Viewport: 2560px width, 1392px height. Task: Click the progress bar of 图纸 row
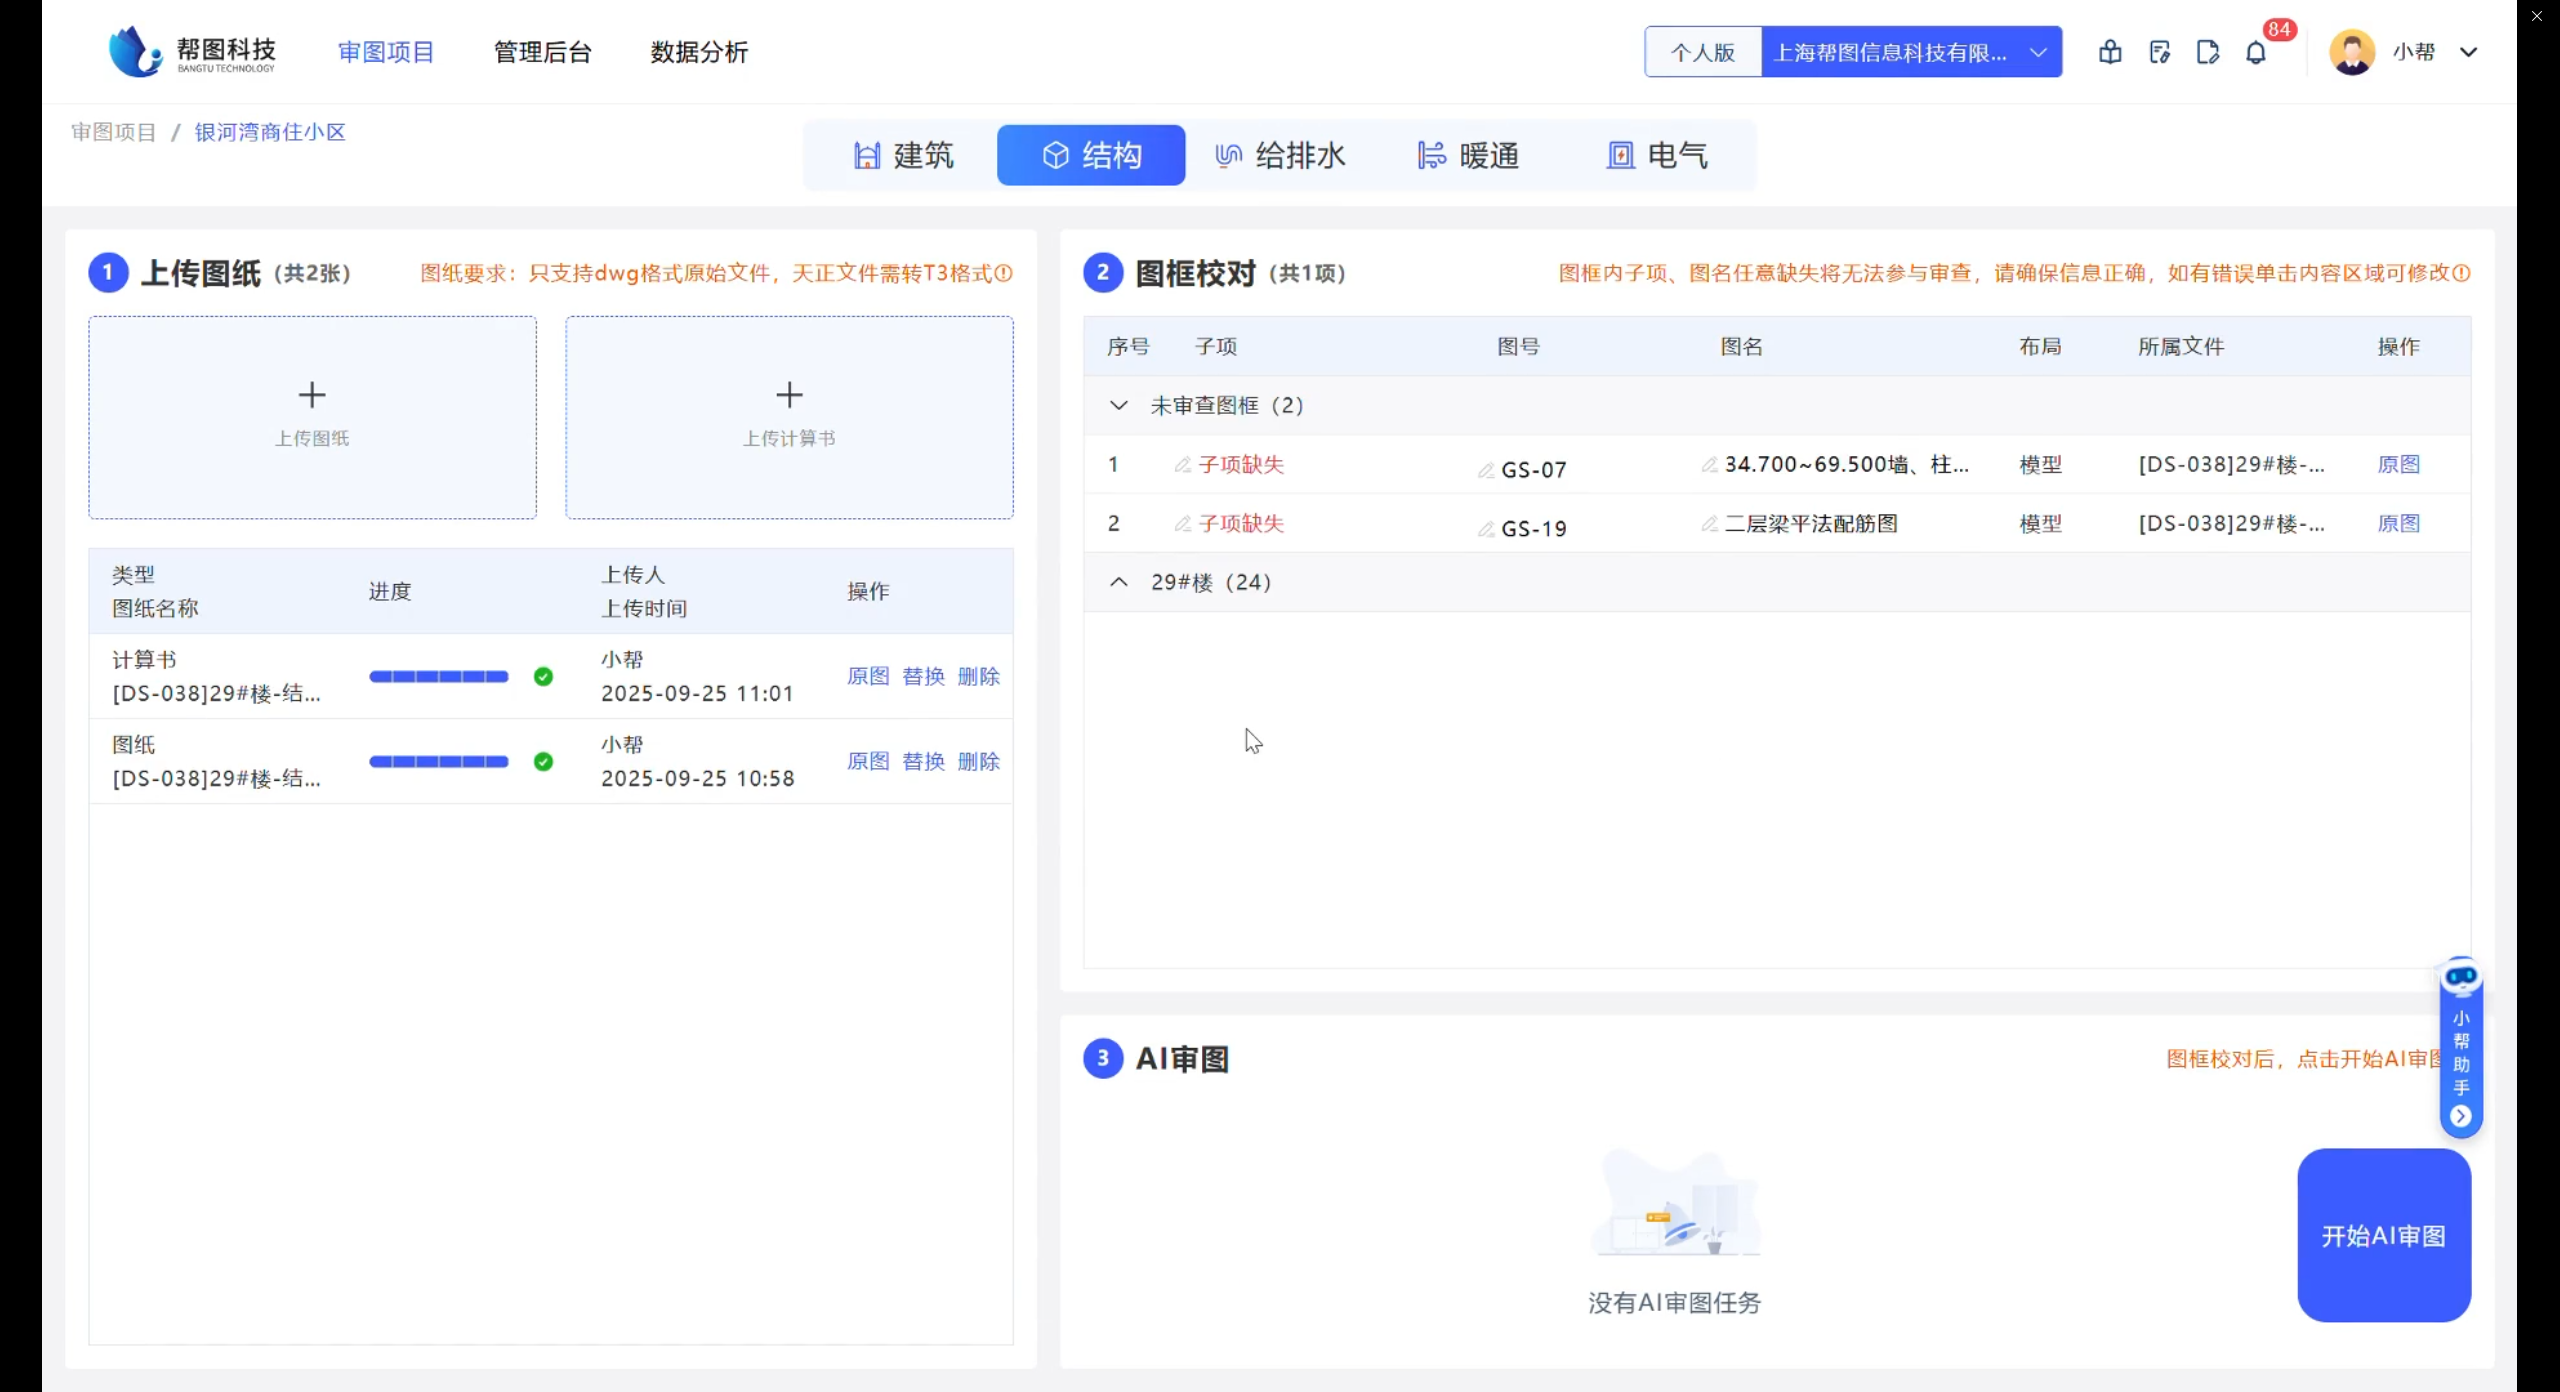tap(439, 762)
